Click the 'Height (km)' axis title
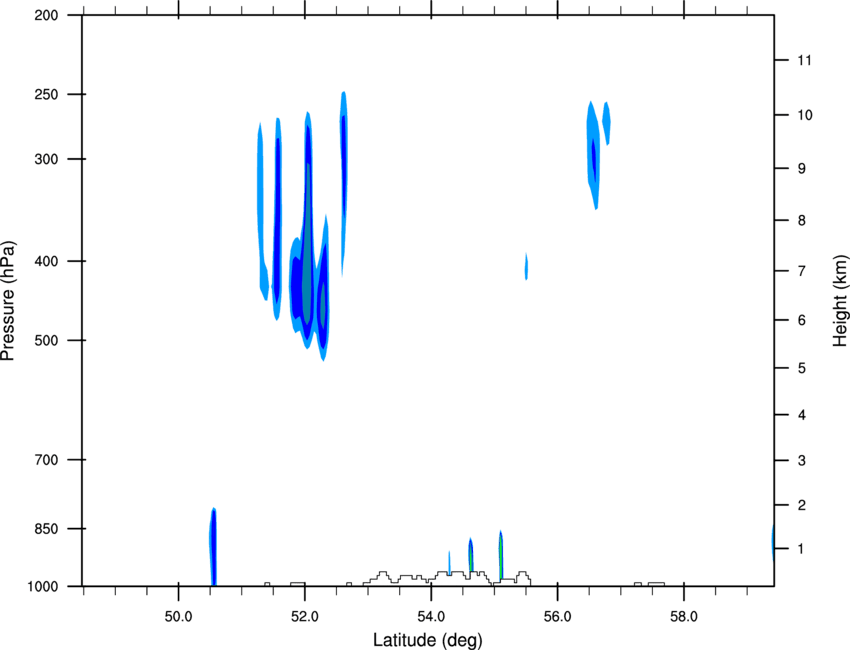The width and height of the screenshot is (850, 650). (x=840, y=301)
